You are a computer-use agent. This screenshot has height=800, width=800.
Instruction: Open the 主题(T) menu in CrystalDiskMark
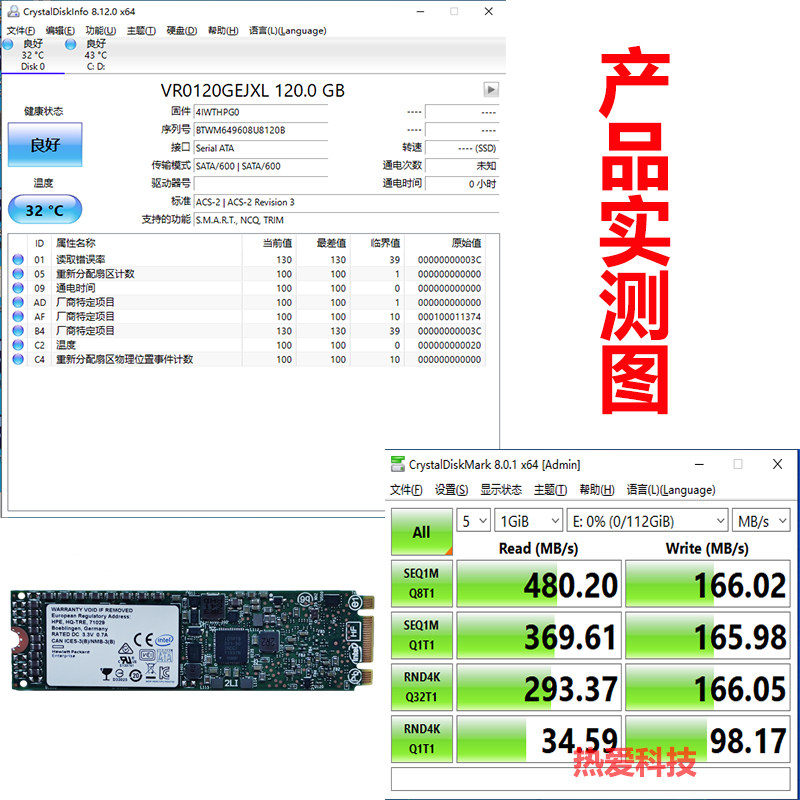[x=551, y=490]
